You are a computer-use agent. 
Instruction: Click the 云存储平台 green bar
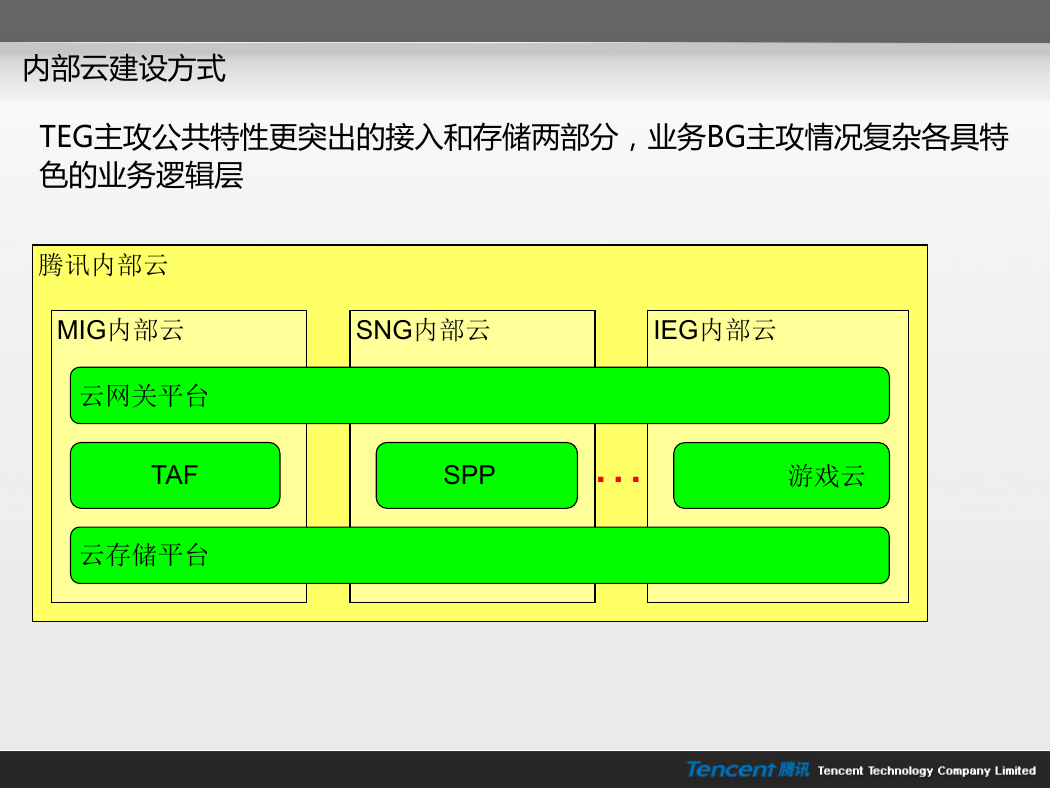pos(479,555)
